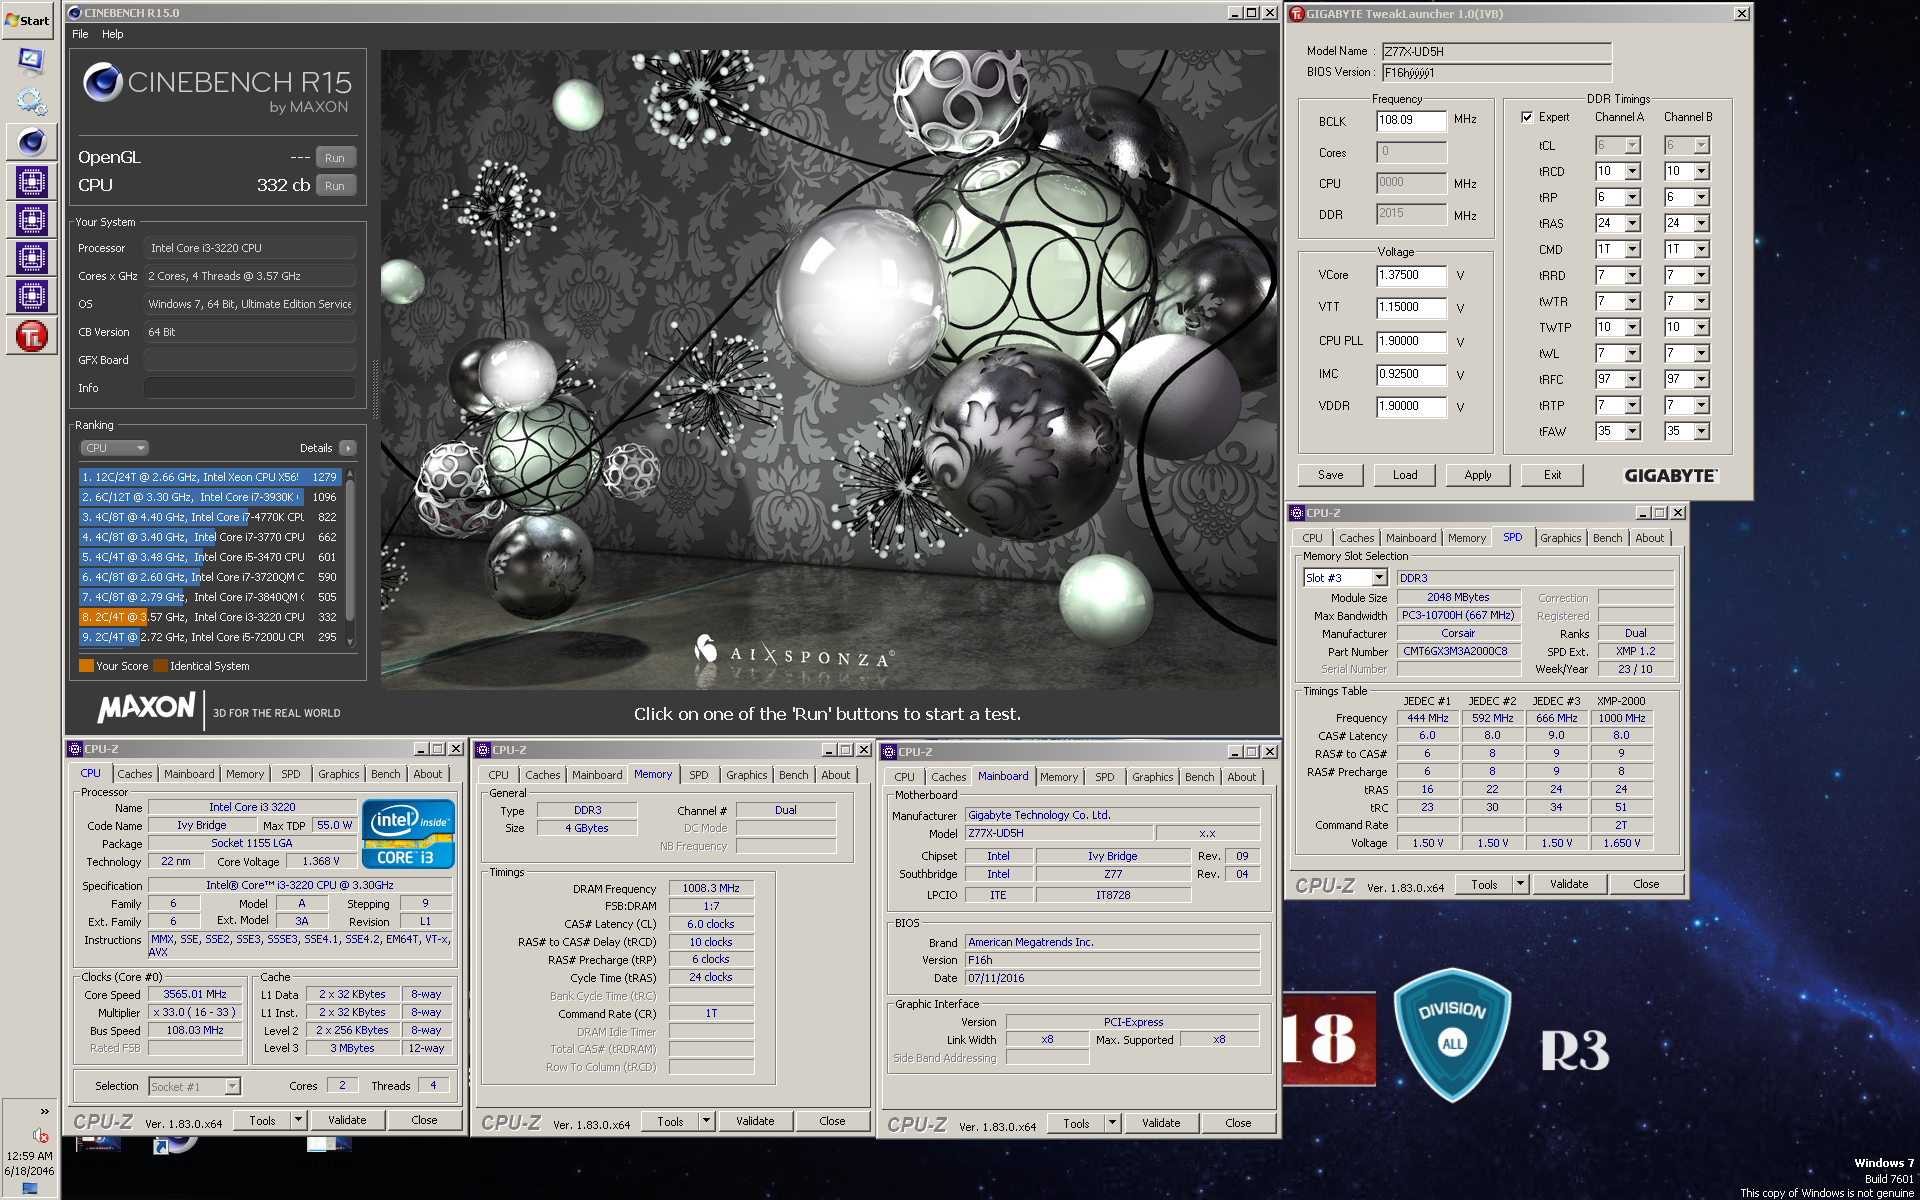Image resolution: width=1920 pixels, height=1200 pixels.
Task: Click the title bar icon of the CPU-Z Mainboard window
Action: [889, 752]
